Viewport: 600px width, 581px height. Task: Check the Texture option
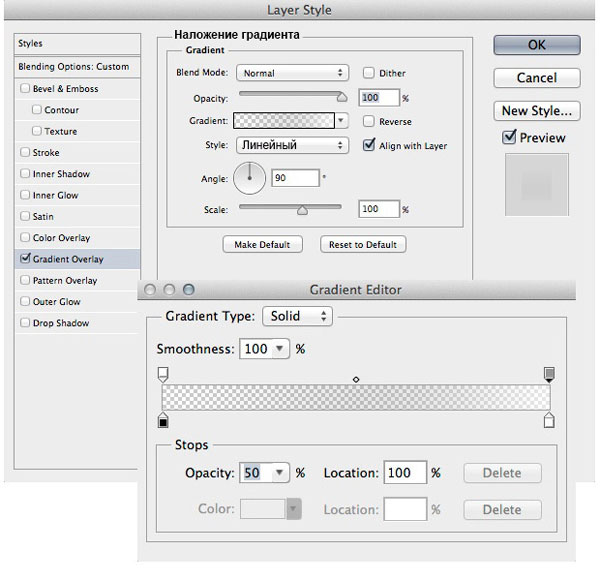coord(37,131)
